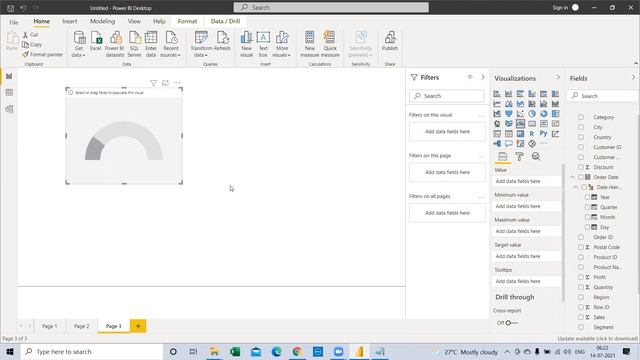This screenshot has height=360, width=640.
Task: Choose the Q&A visual icon
Action: pos(509,144)
